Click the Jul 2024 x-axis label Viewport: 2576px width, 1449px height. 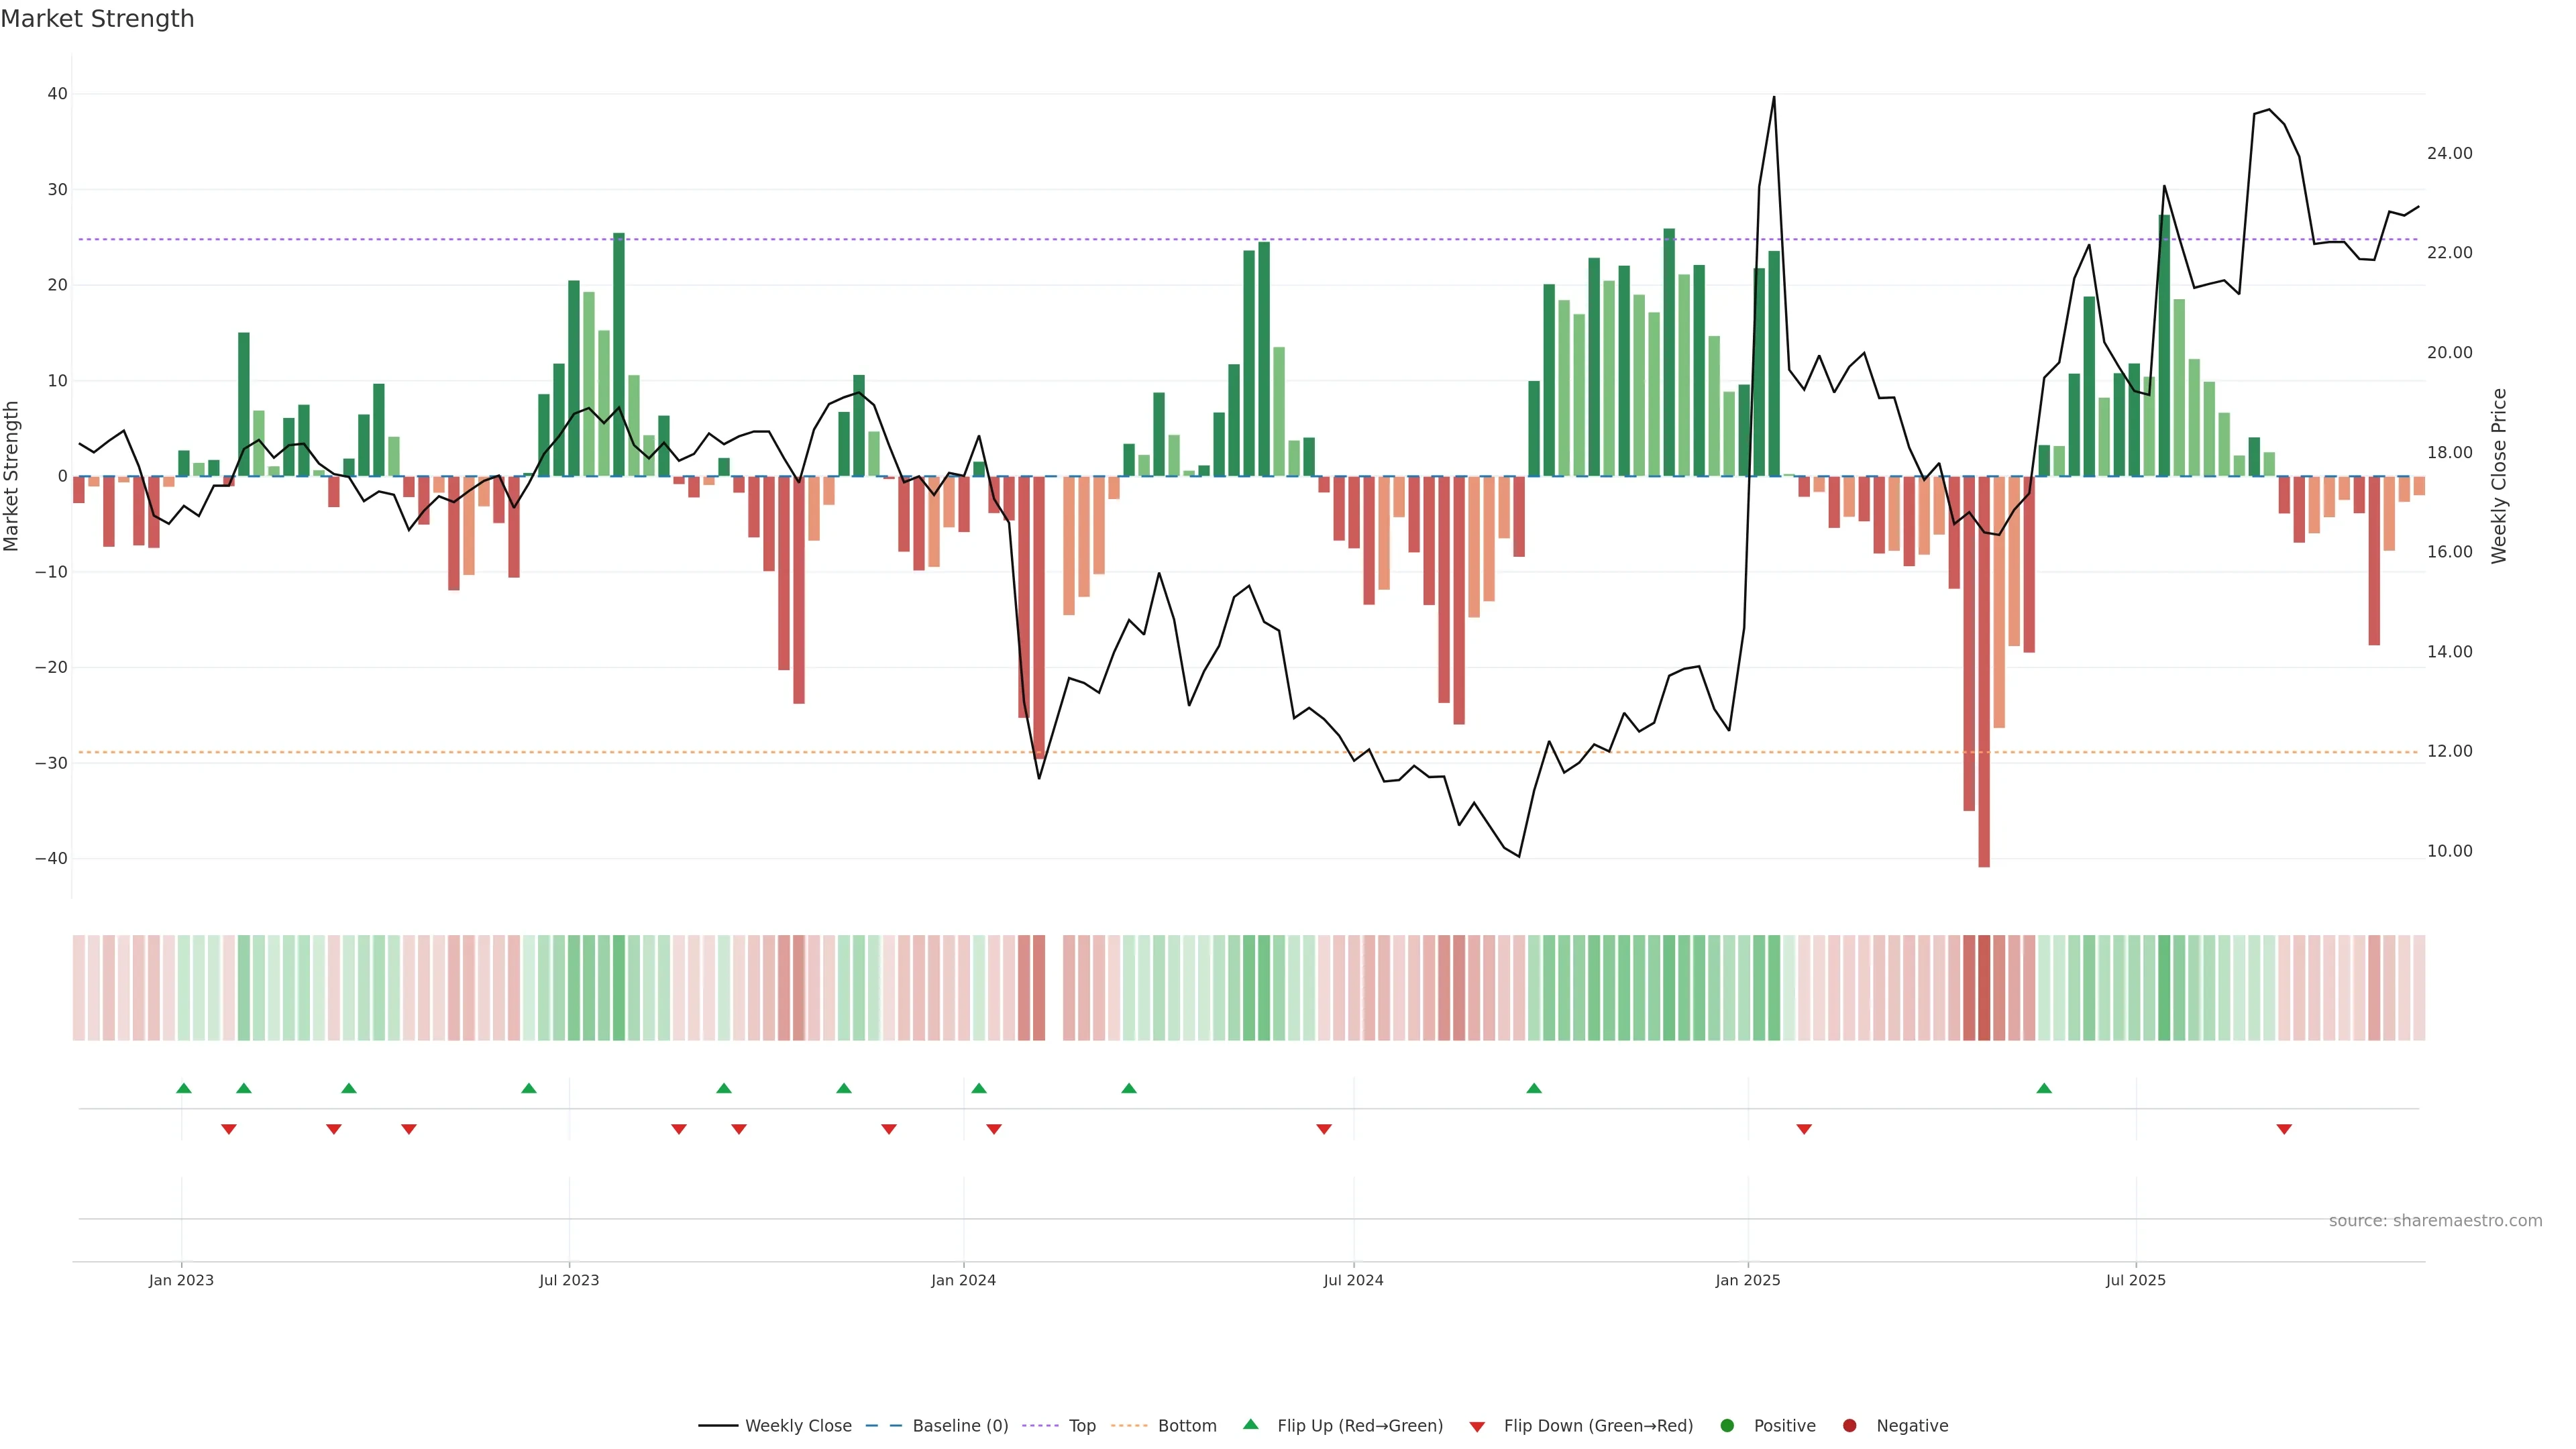coord(1353,1280)
